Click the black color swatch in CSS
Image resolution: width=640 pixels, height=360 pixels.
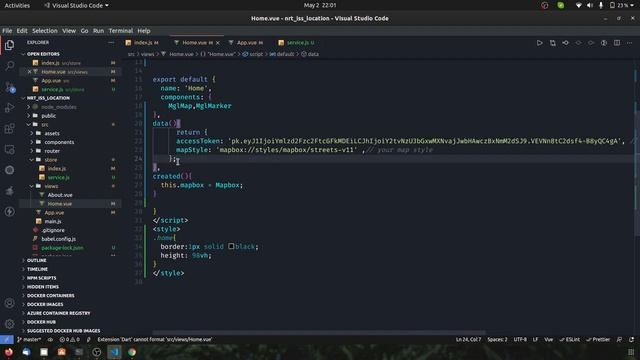[231, 246]
